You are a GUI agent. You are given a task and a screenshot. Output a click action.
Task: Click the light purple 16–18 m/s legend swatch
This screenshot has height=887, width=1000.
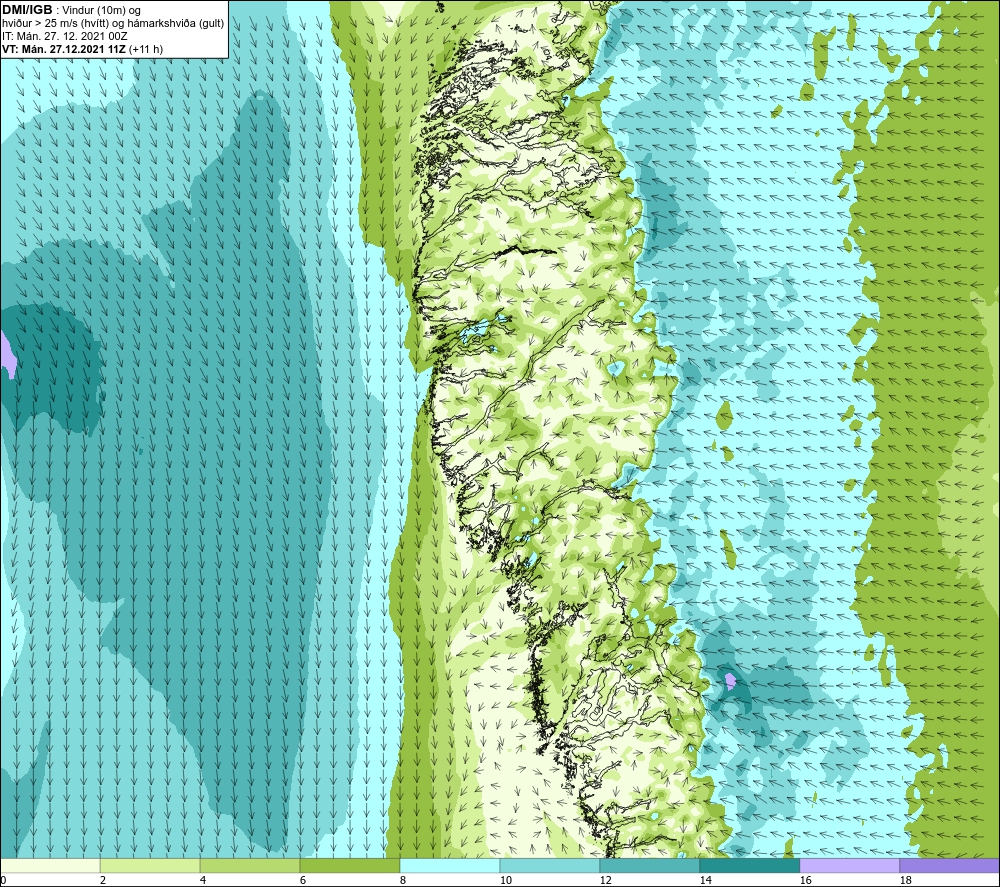click(x=850, y=865)
